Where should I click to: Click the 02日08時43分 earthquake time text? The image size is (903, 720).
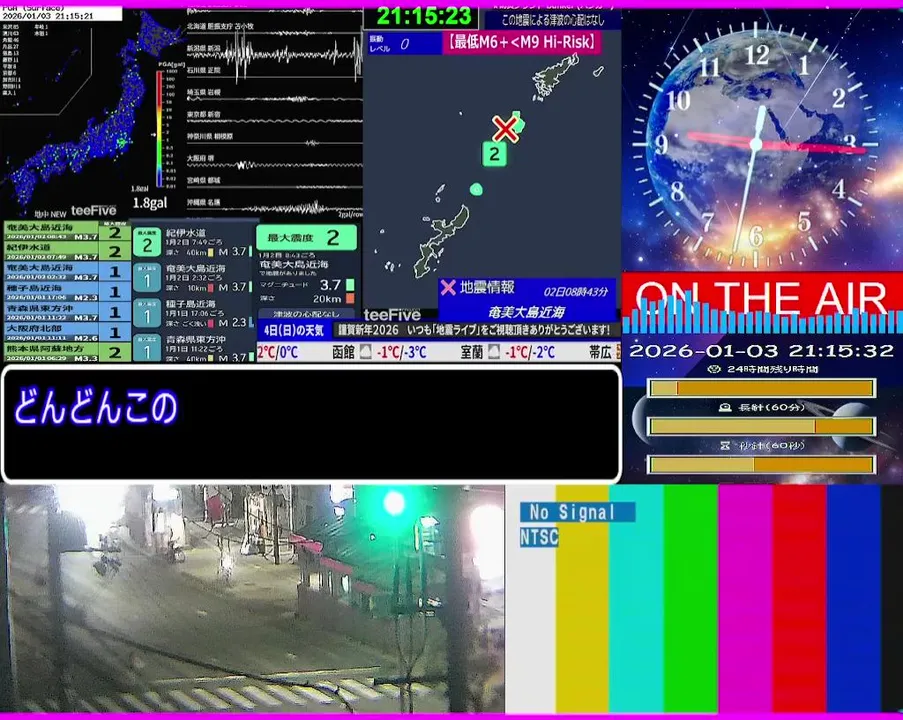pyautogui.click(x=576, y=292)
